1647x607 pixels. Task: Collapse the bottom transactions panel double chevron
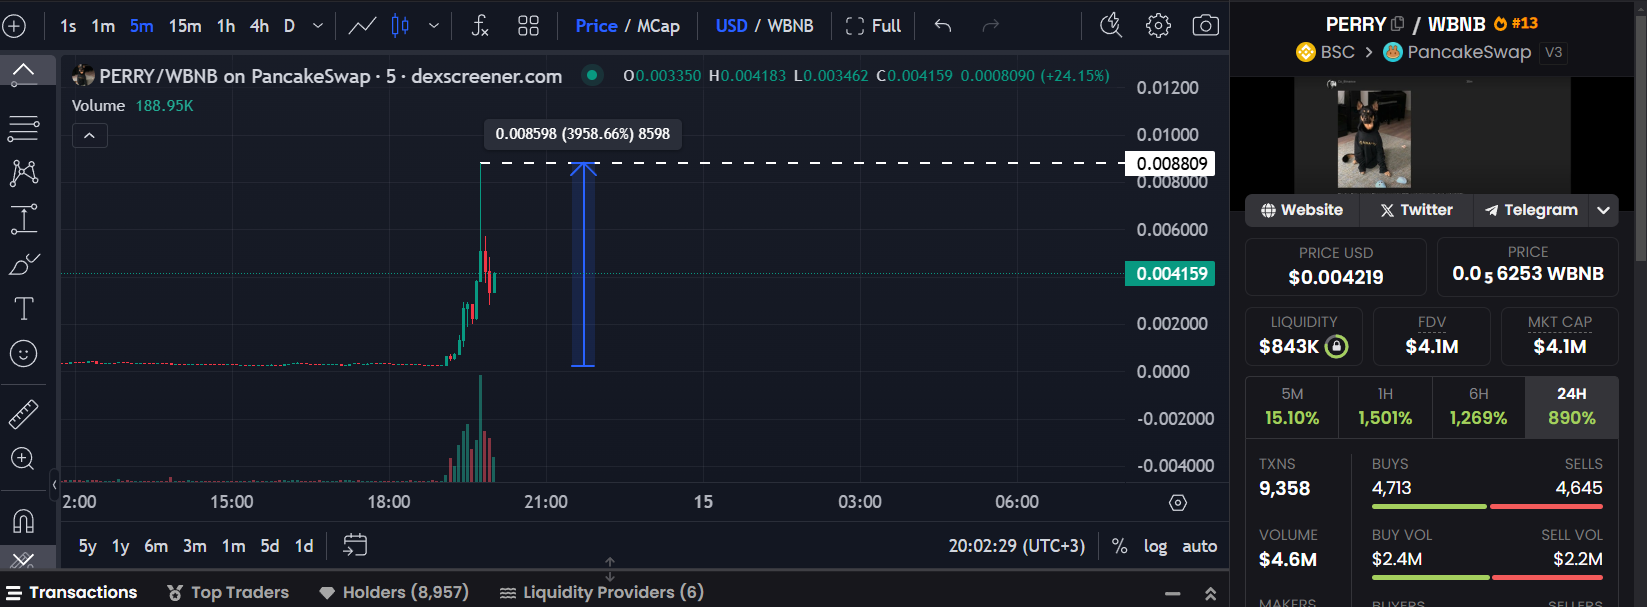(x=1210, y=593)
